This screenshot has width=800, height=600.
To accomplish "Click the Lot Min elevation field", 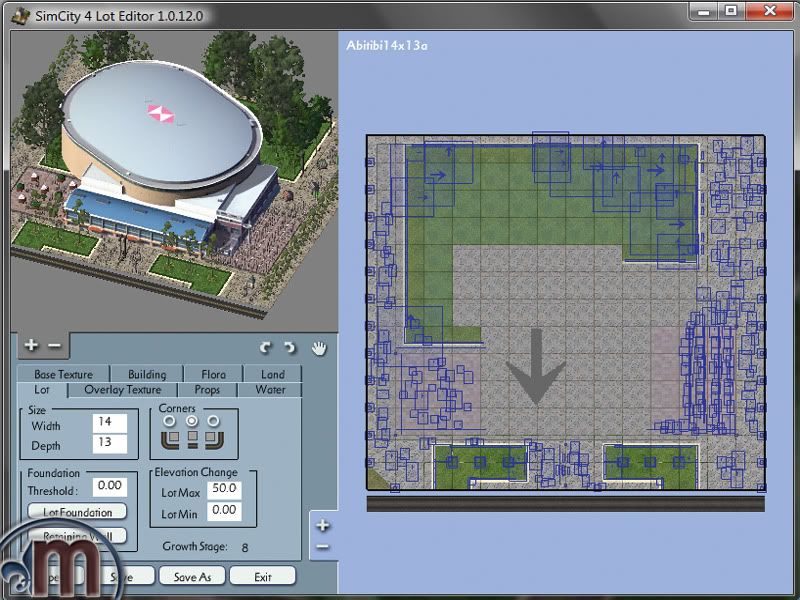I will [224, 511].
